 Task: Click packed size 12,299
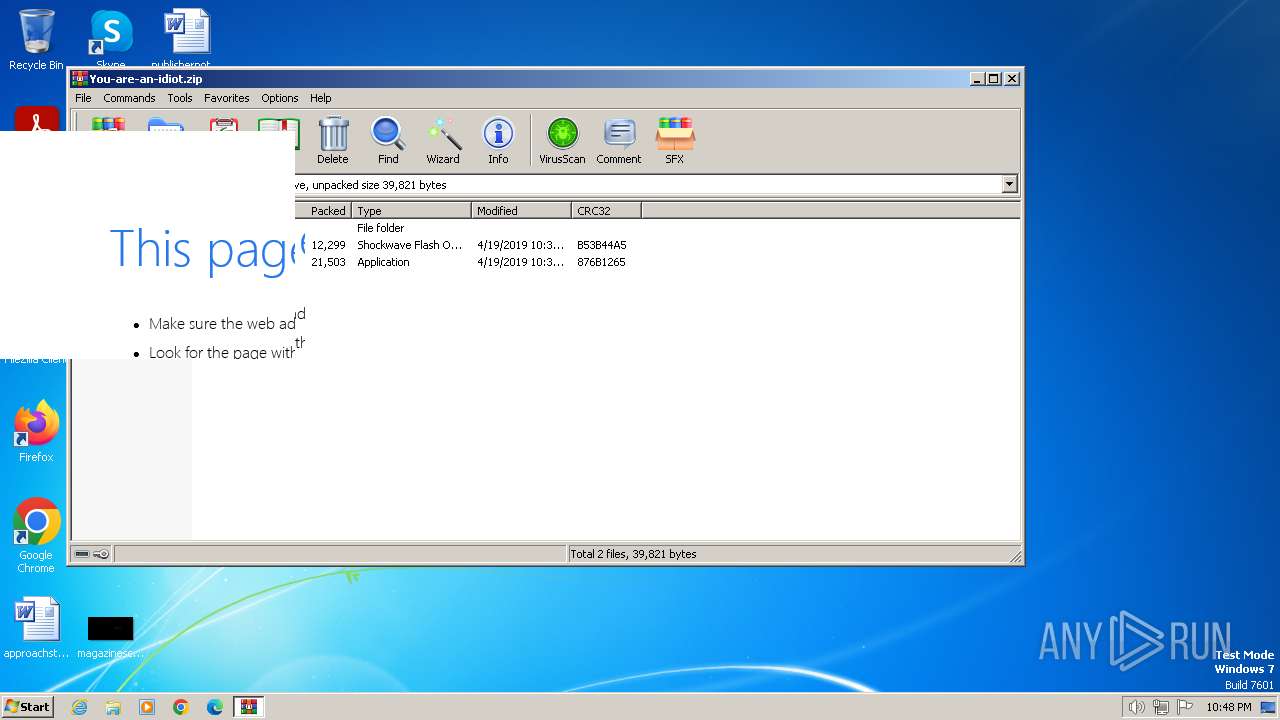(328, 245)
